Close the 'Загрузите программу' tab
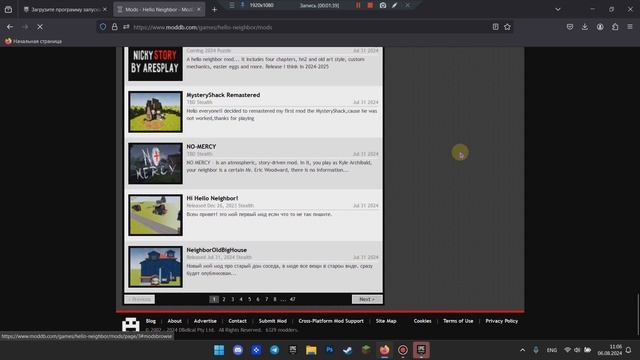Screen dimensions: 640x360 point(105,9)
